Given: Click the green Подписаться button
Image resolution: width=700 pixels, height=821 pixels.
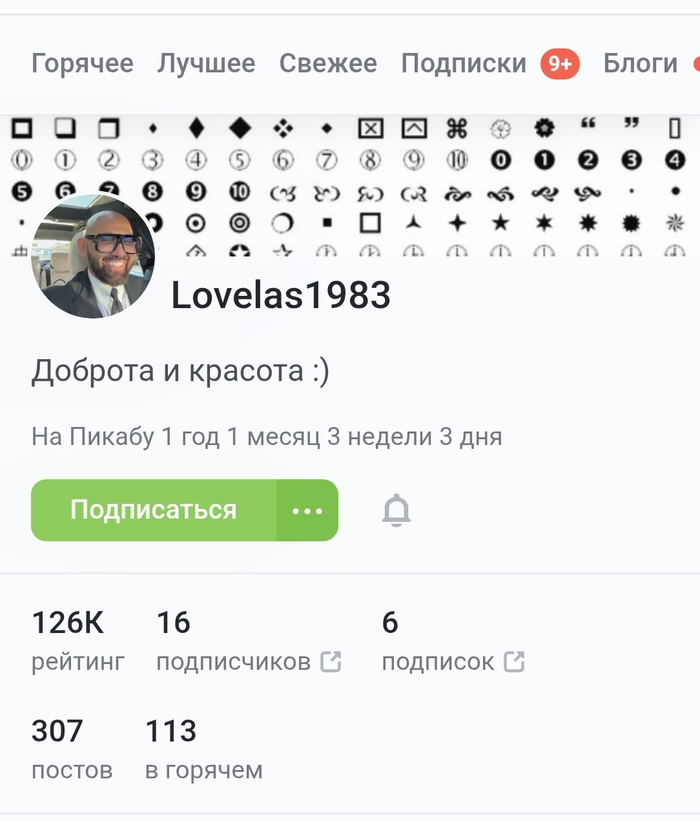Looking at the screenshot, I should (153, 510).
